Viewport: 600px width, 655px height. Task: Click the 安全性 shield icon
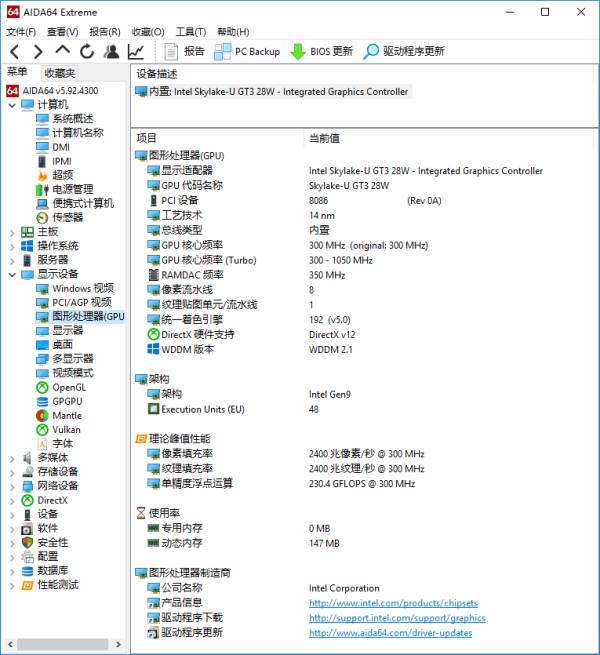point(27,543)
